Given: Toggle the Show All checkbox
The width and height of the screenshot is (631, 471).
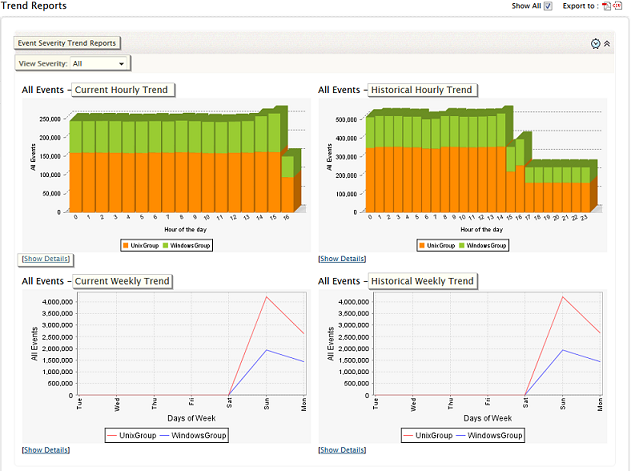Looking at the screenshot, I should (548, 6).
